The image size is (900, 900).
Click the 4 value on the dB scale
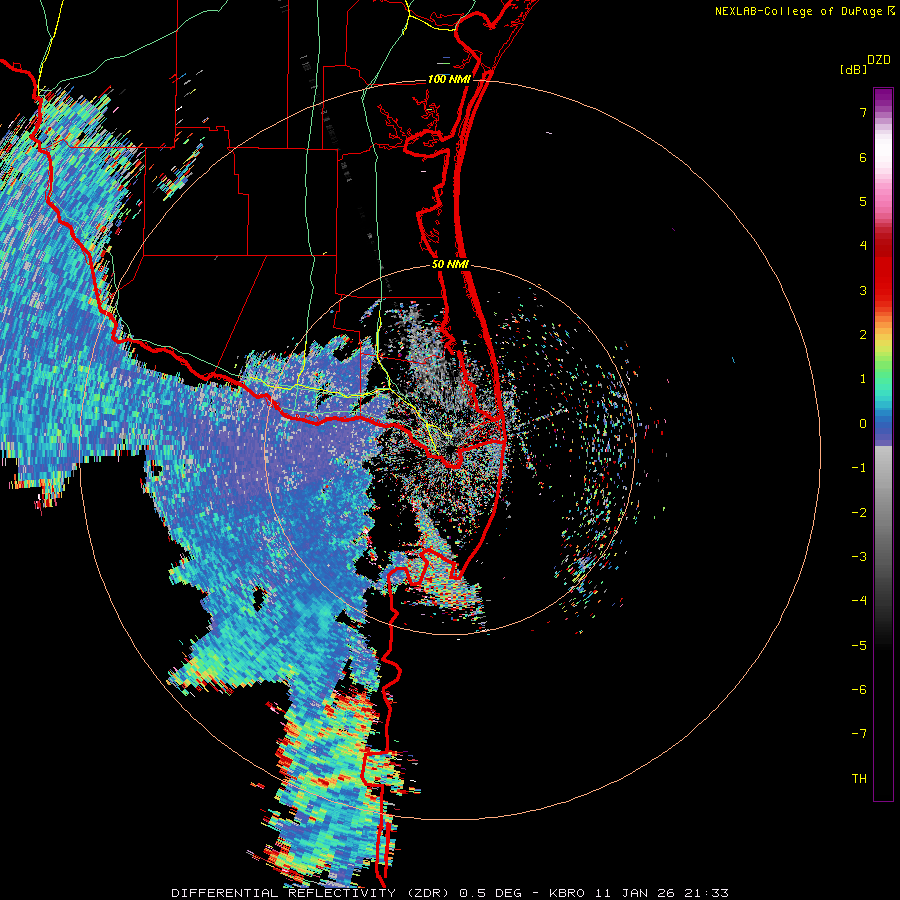(x=863, y=246)
